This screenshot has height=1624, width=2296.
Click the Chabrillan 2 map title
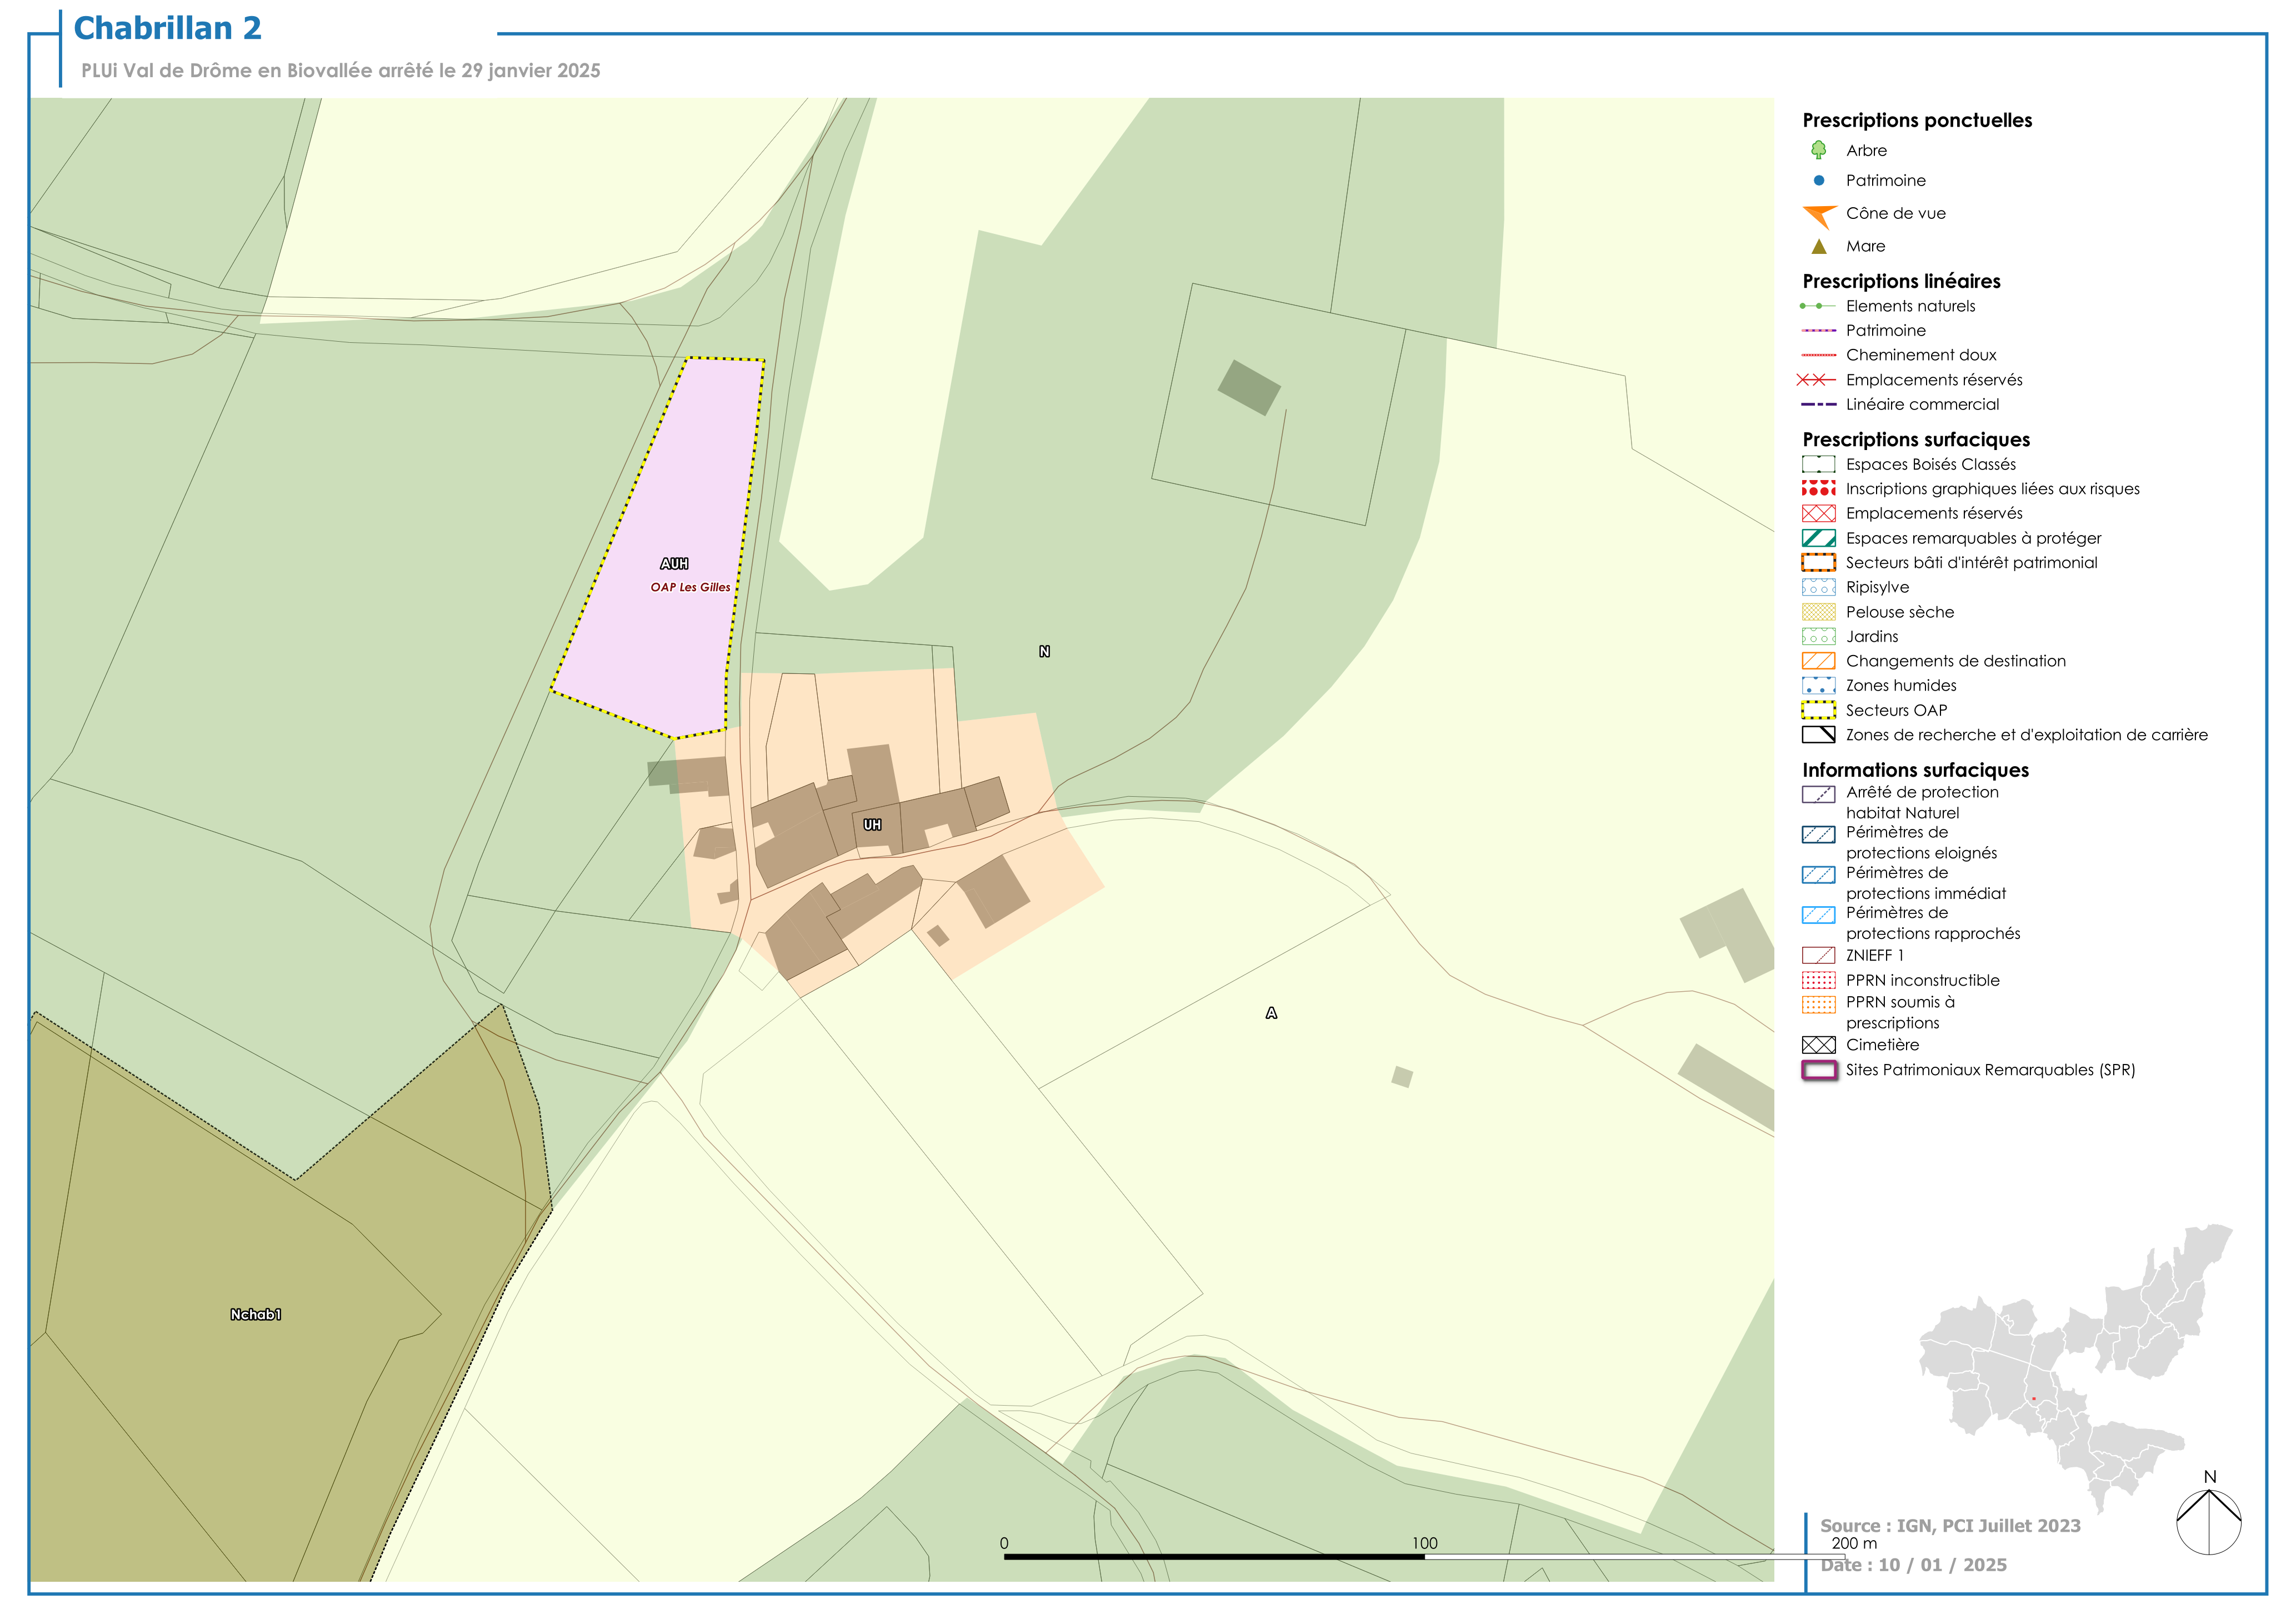pyautogui.click(x=167, y=28)
